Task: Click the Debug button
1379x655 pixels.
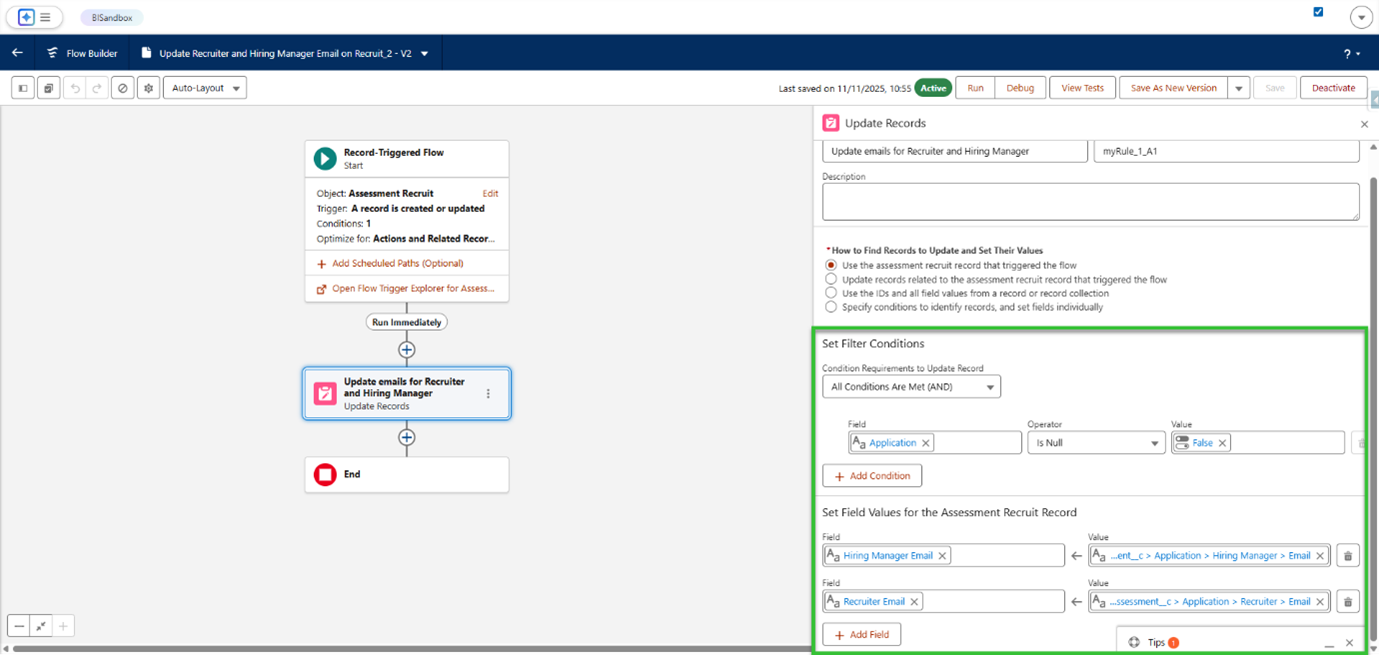Action: 1020,88
